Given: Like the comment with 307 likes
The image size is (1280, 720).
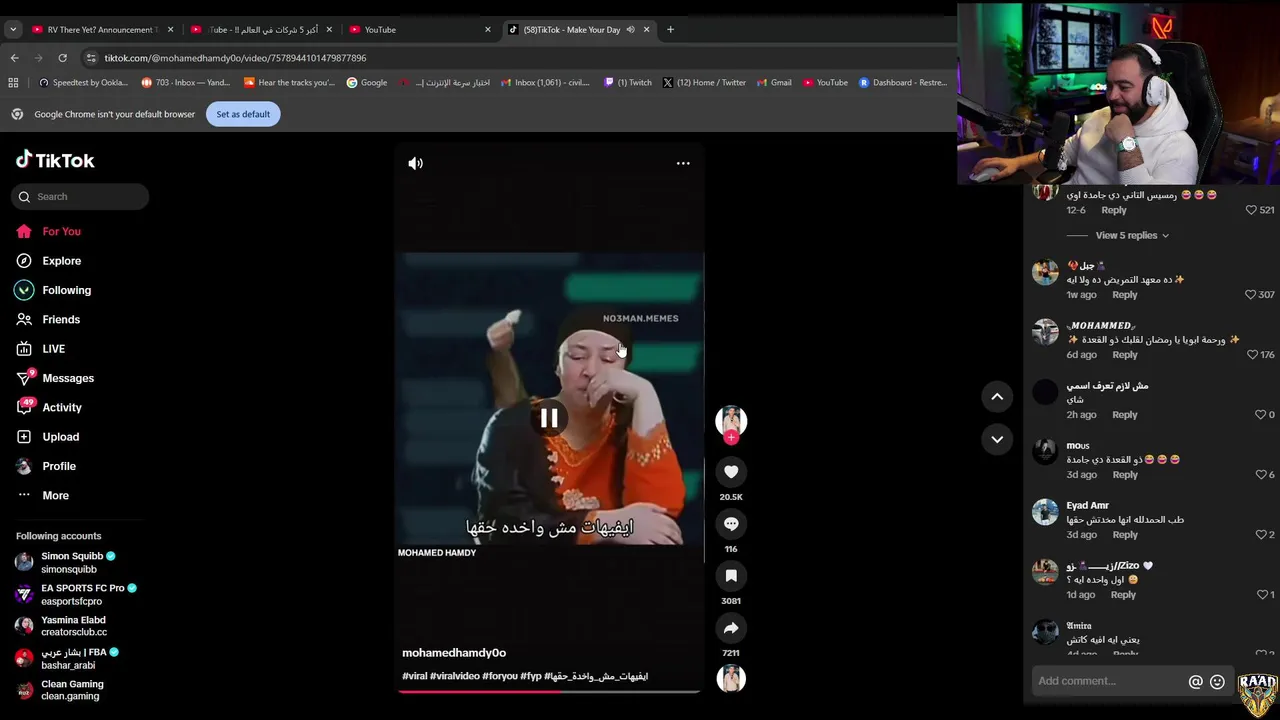Looking at the screenshot, I should [1250, 295].
